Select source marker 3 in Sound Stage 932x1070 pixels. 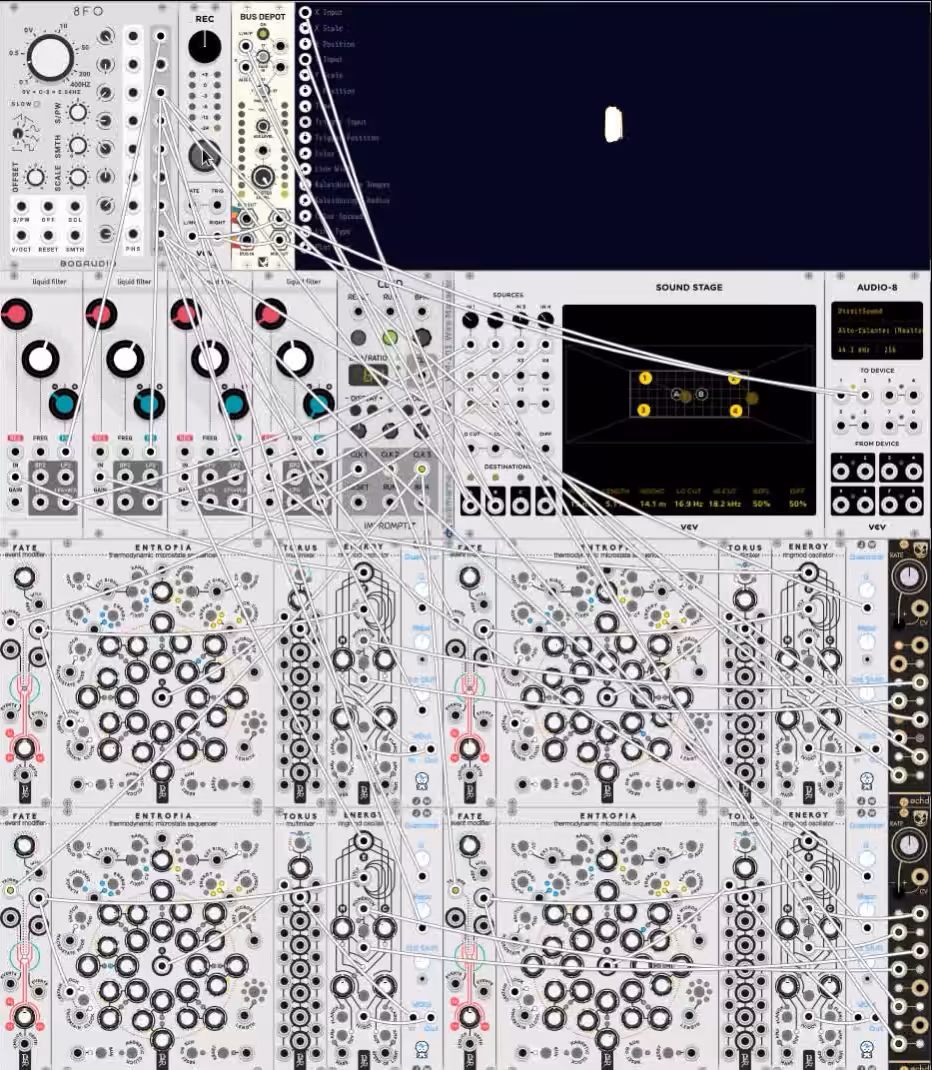[x=643, y=409]
